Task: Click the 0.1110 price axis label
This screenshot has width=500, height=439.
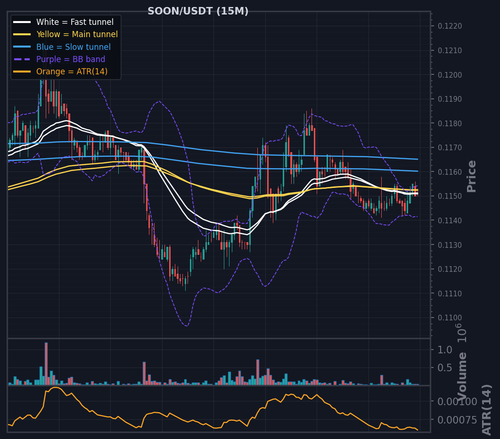Action: tap(450, 293)
